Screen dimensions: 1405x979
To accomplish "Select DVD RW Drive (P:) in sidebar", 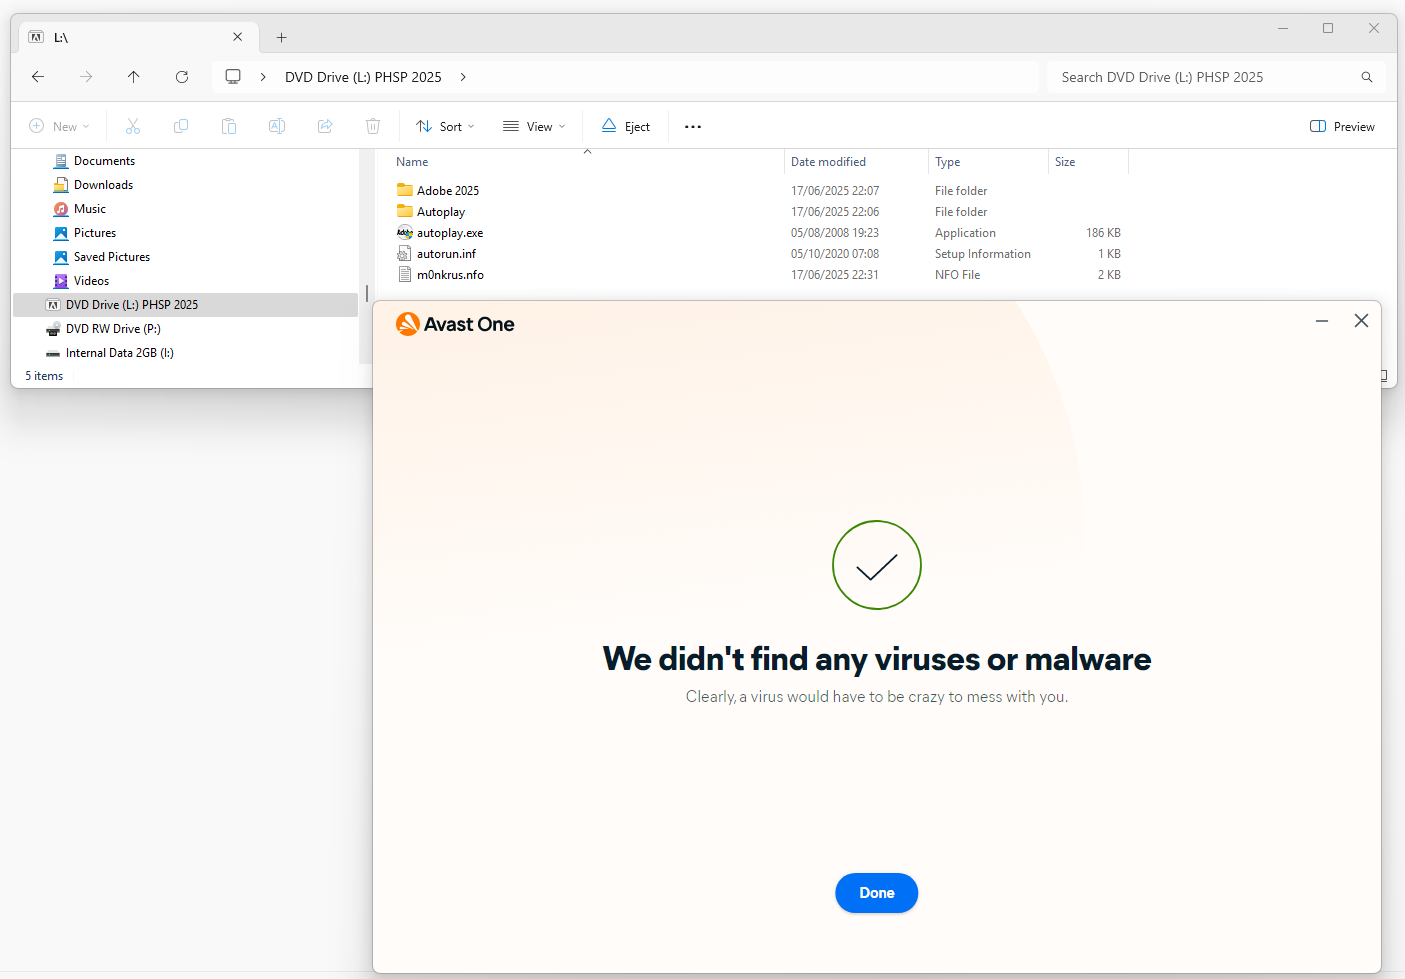I will pyautogui.click(x=113, y=329).
